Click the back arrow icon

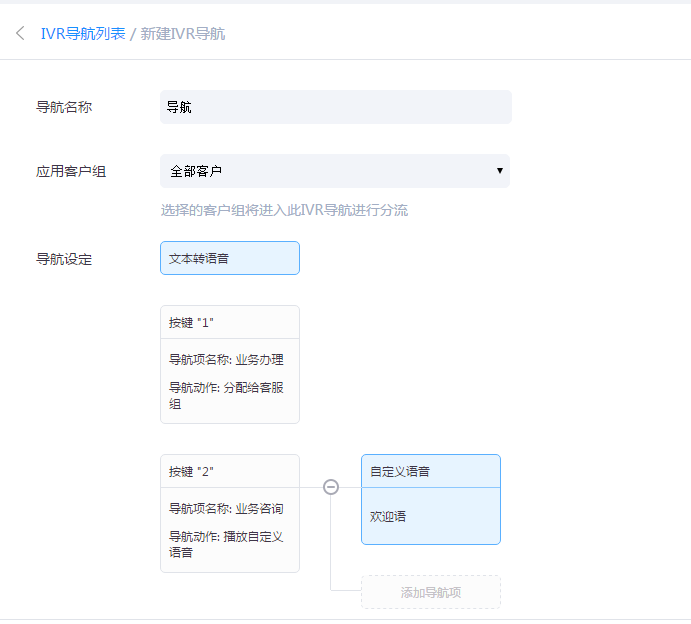tap(20, 33)
